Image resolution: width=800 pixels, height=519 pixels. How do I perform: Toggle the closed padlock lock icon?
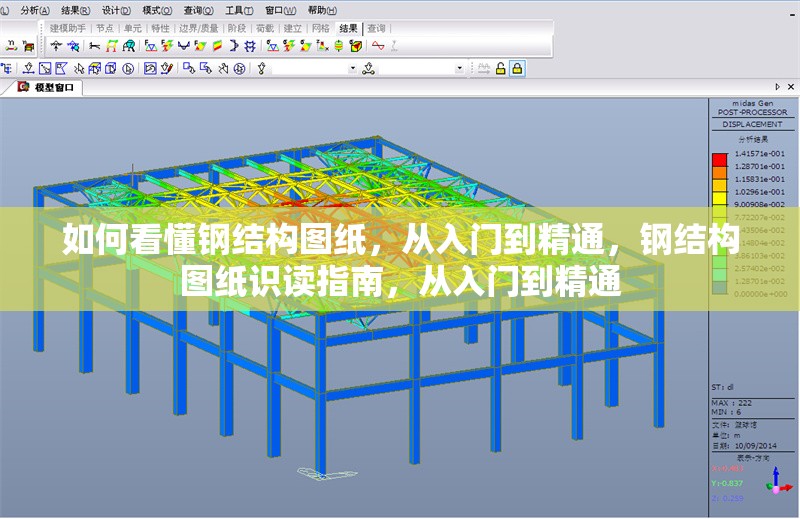pos(517,68)
